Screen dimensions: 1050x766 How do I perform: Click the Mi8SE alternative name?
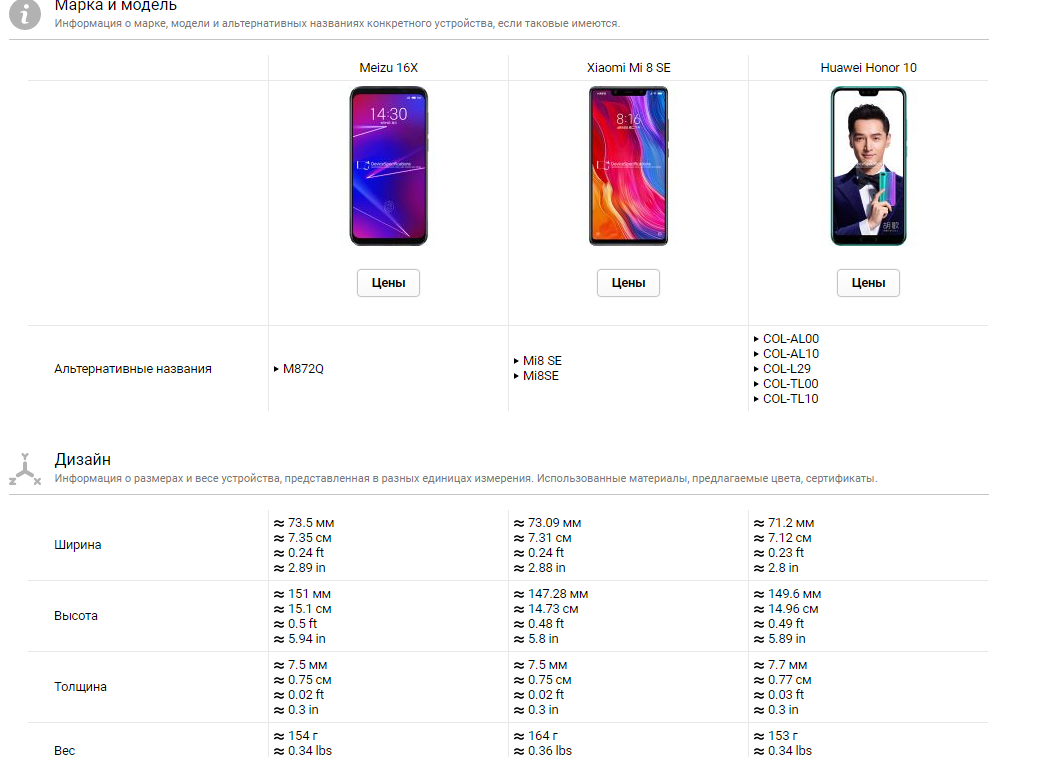[540, 376]
